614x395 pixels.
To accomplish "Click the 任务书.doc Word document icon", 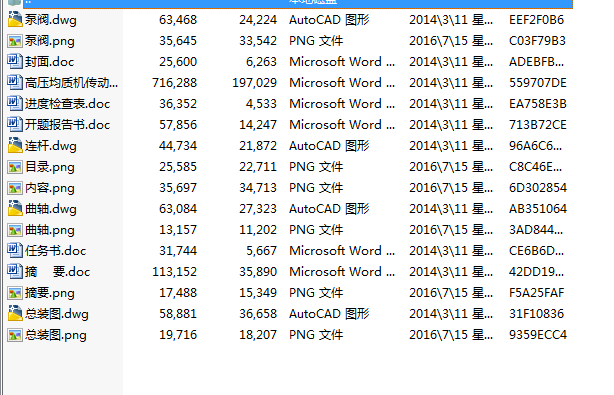I will 15,251.
